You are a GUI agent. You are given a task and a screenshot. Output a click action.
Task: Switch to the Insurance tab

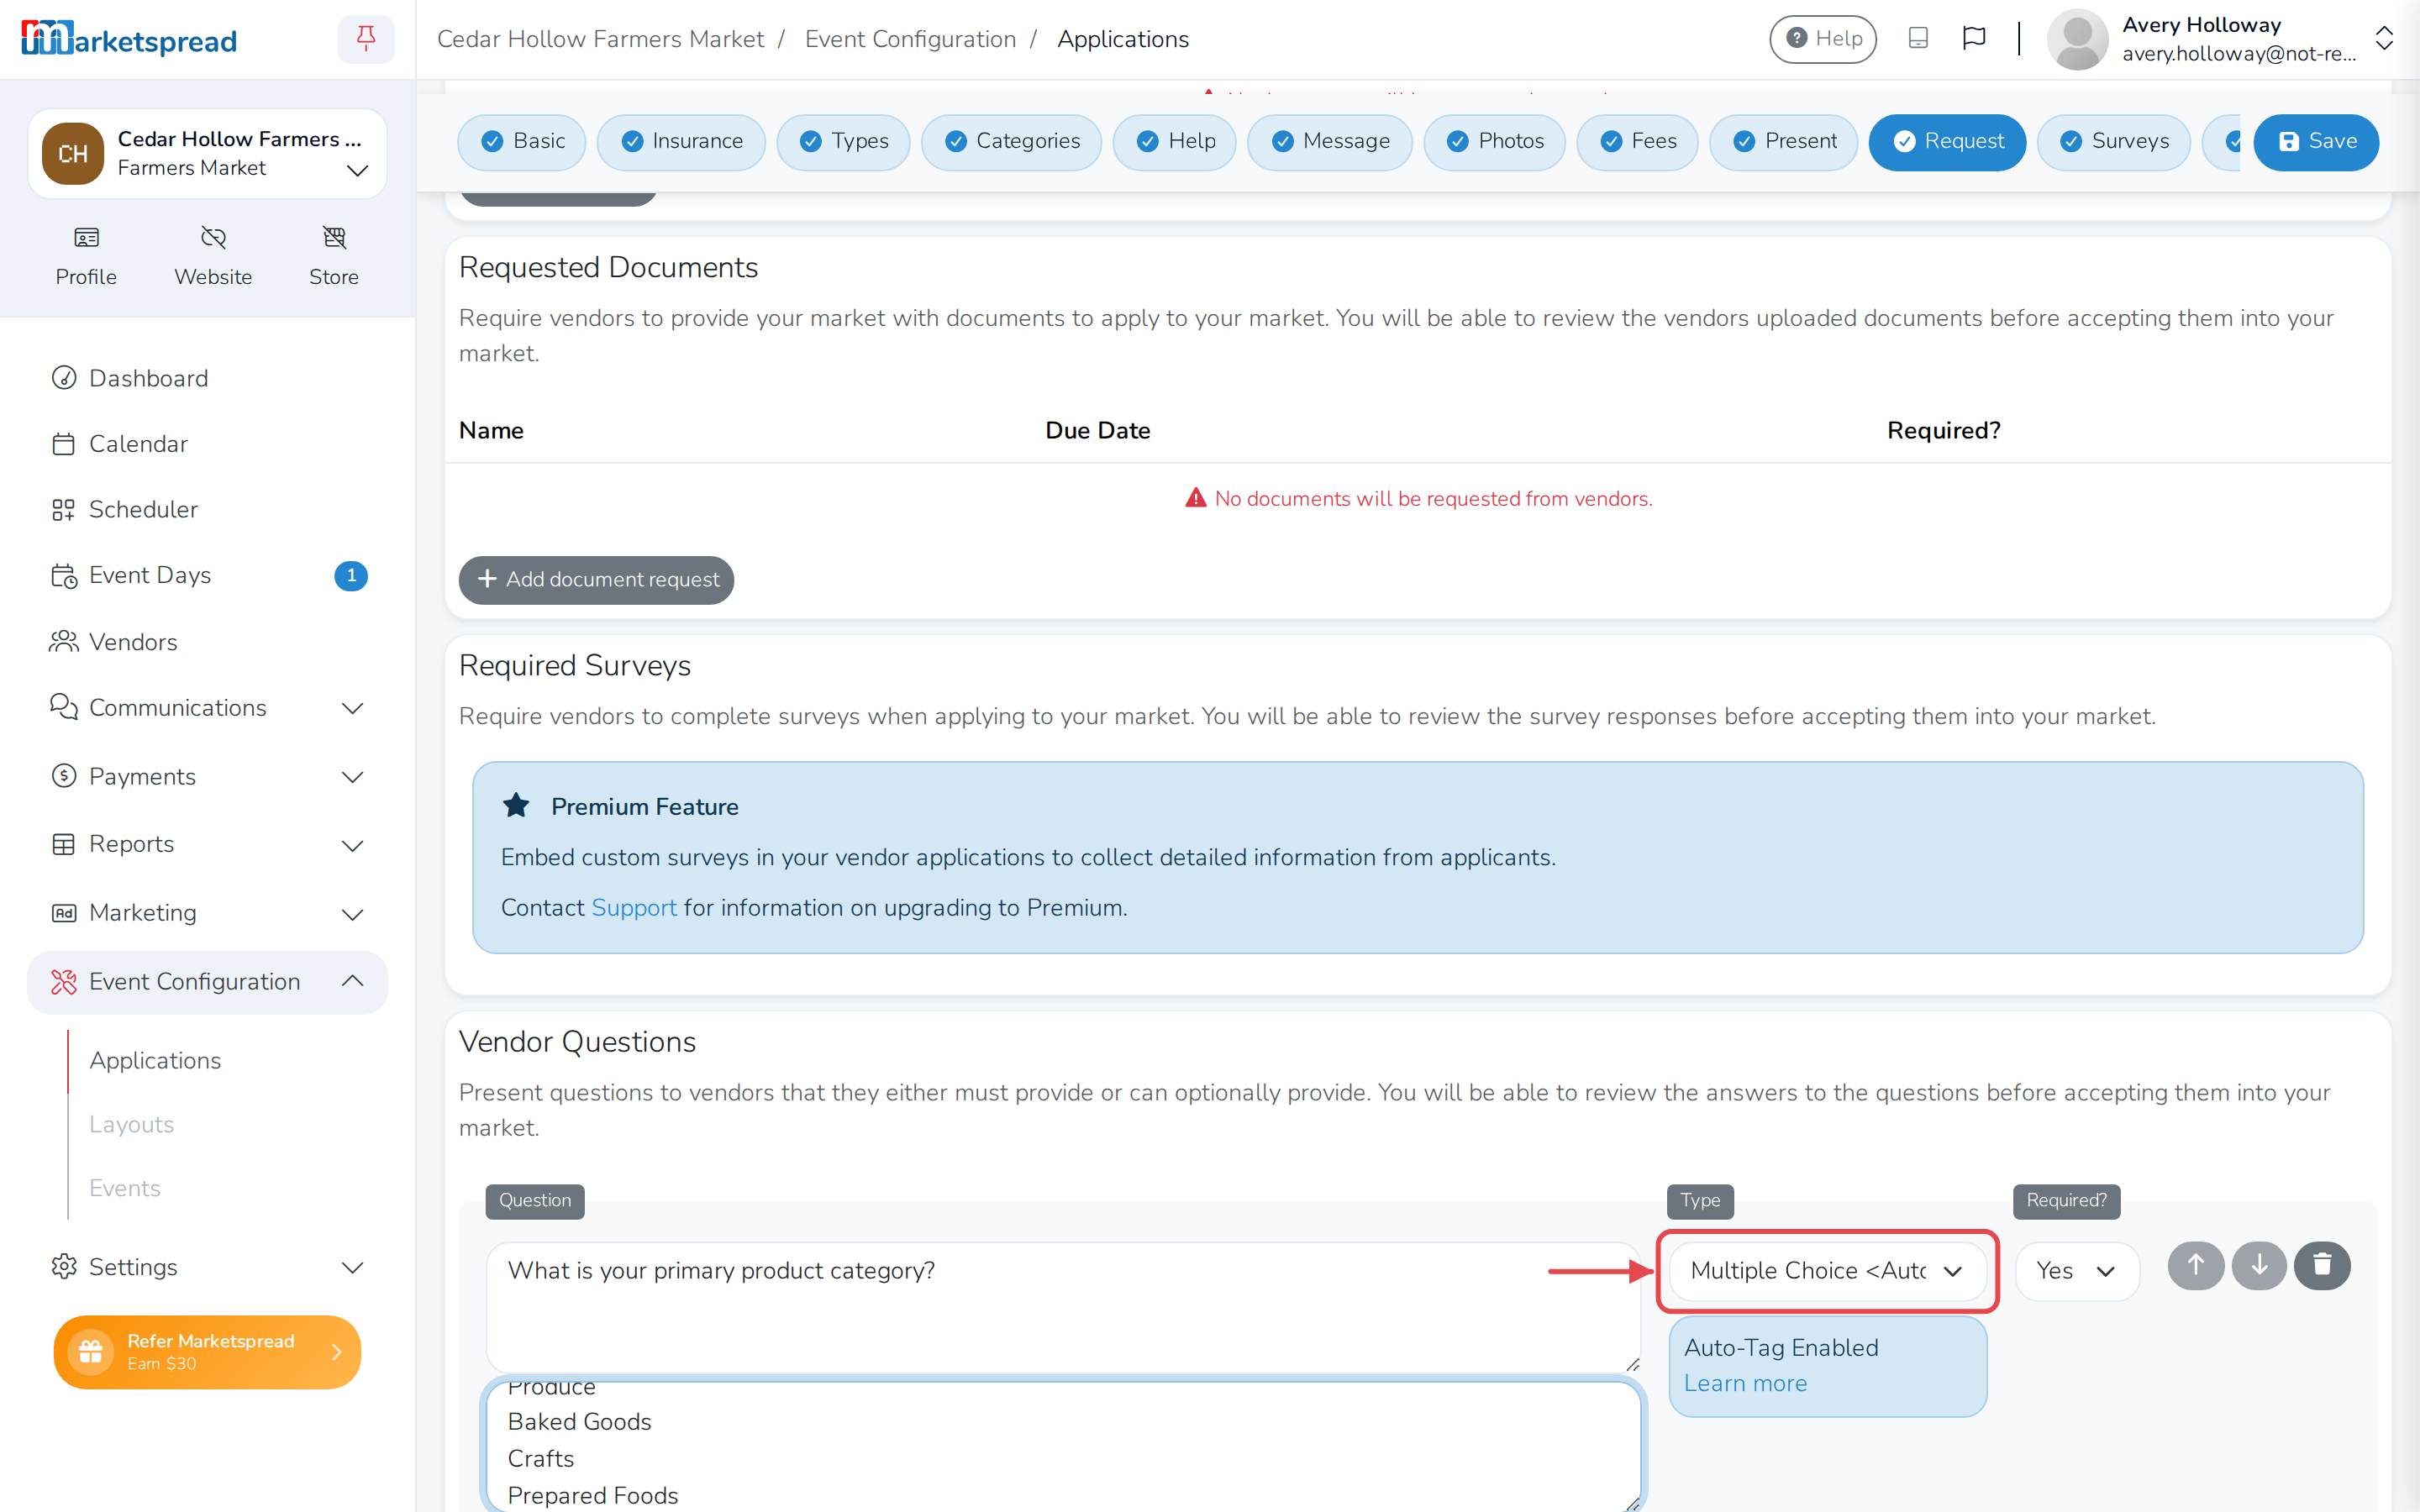coord(681,141)
